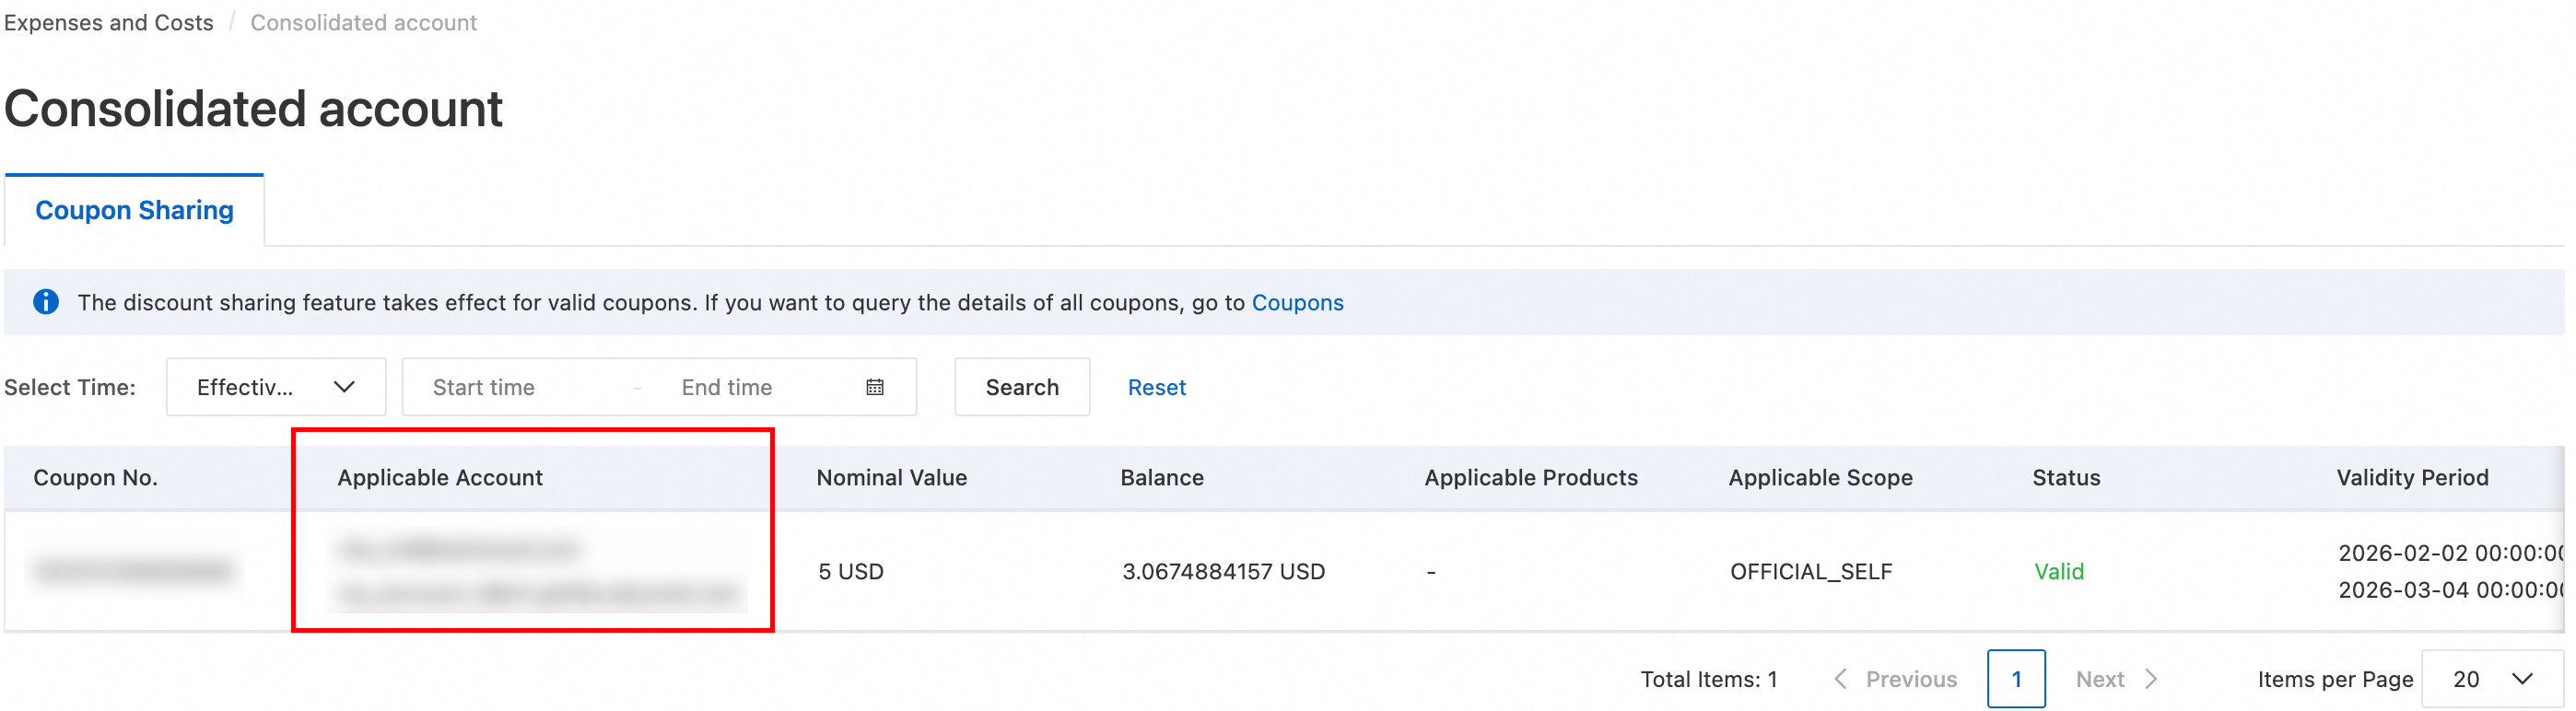The image size is (2576, 711).
Task: Focus the Start time input field
Action: (515, 387)
